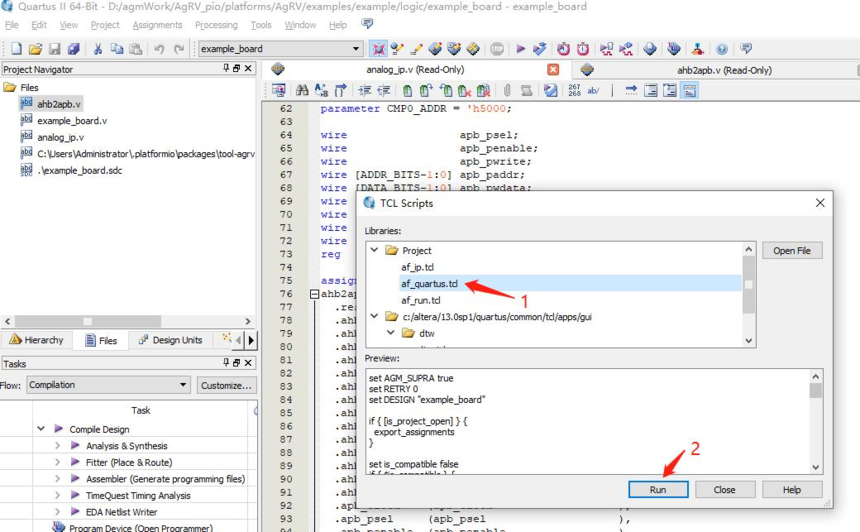Click the Help question mark icon
860x532 pixels.
[722, 49]
